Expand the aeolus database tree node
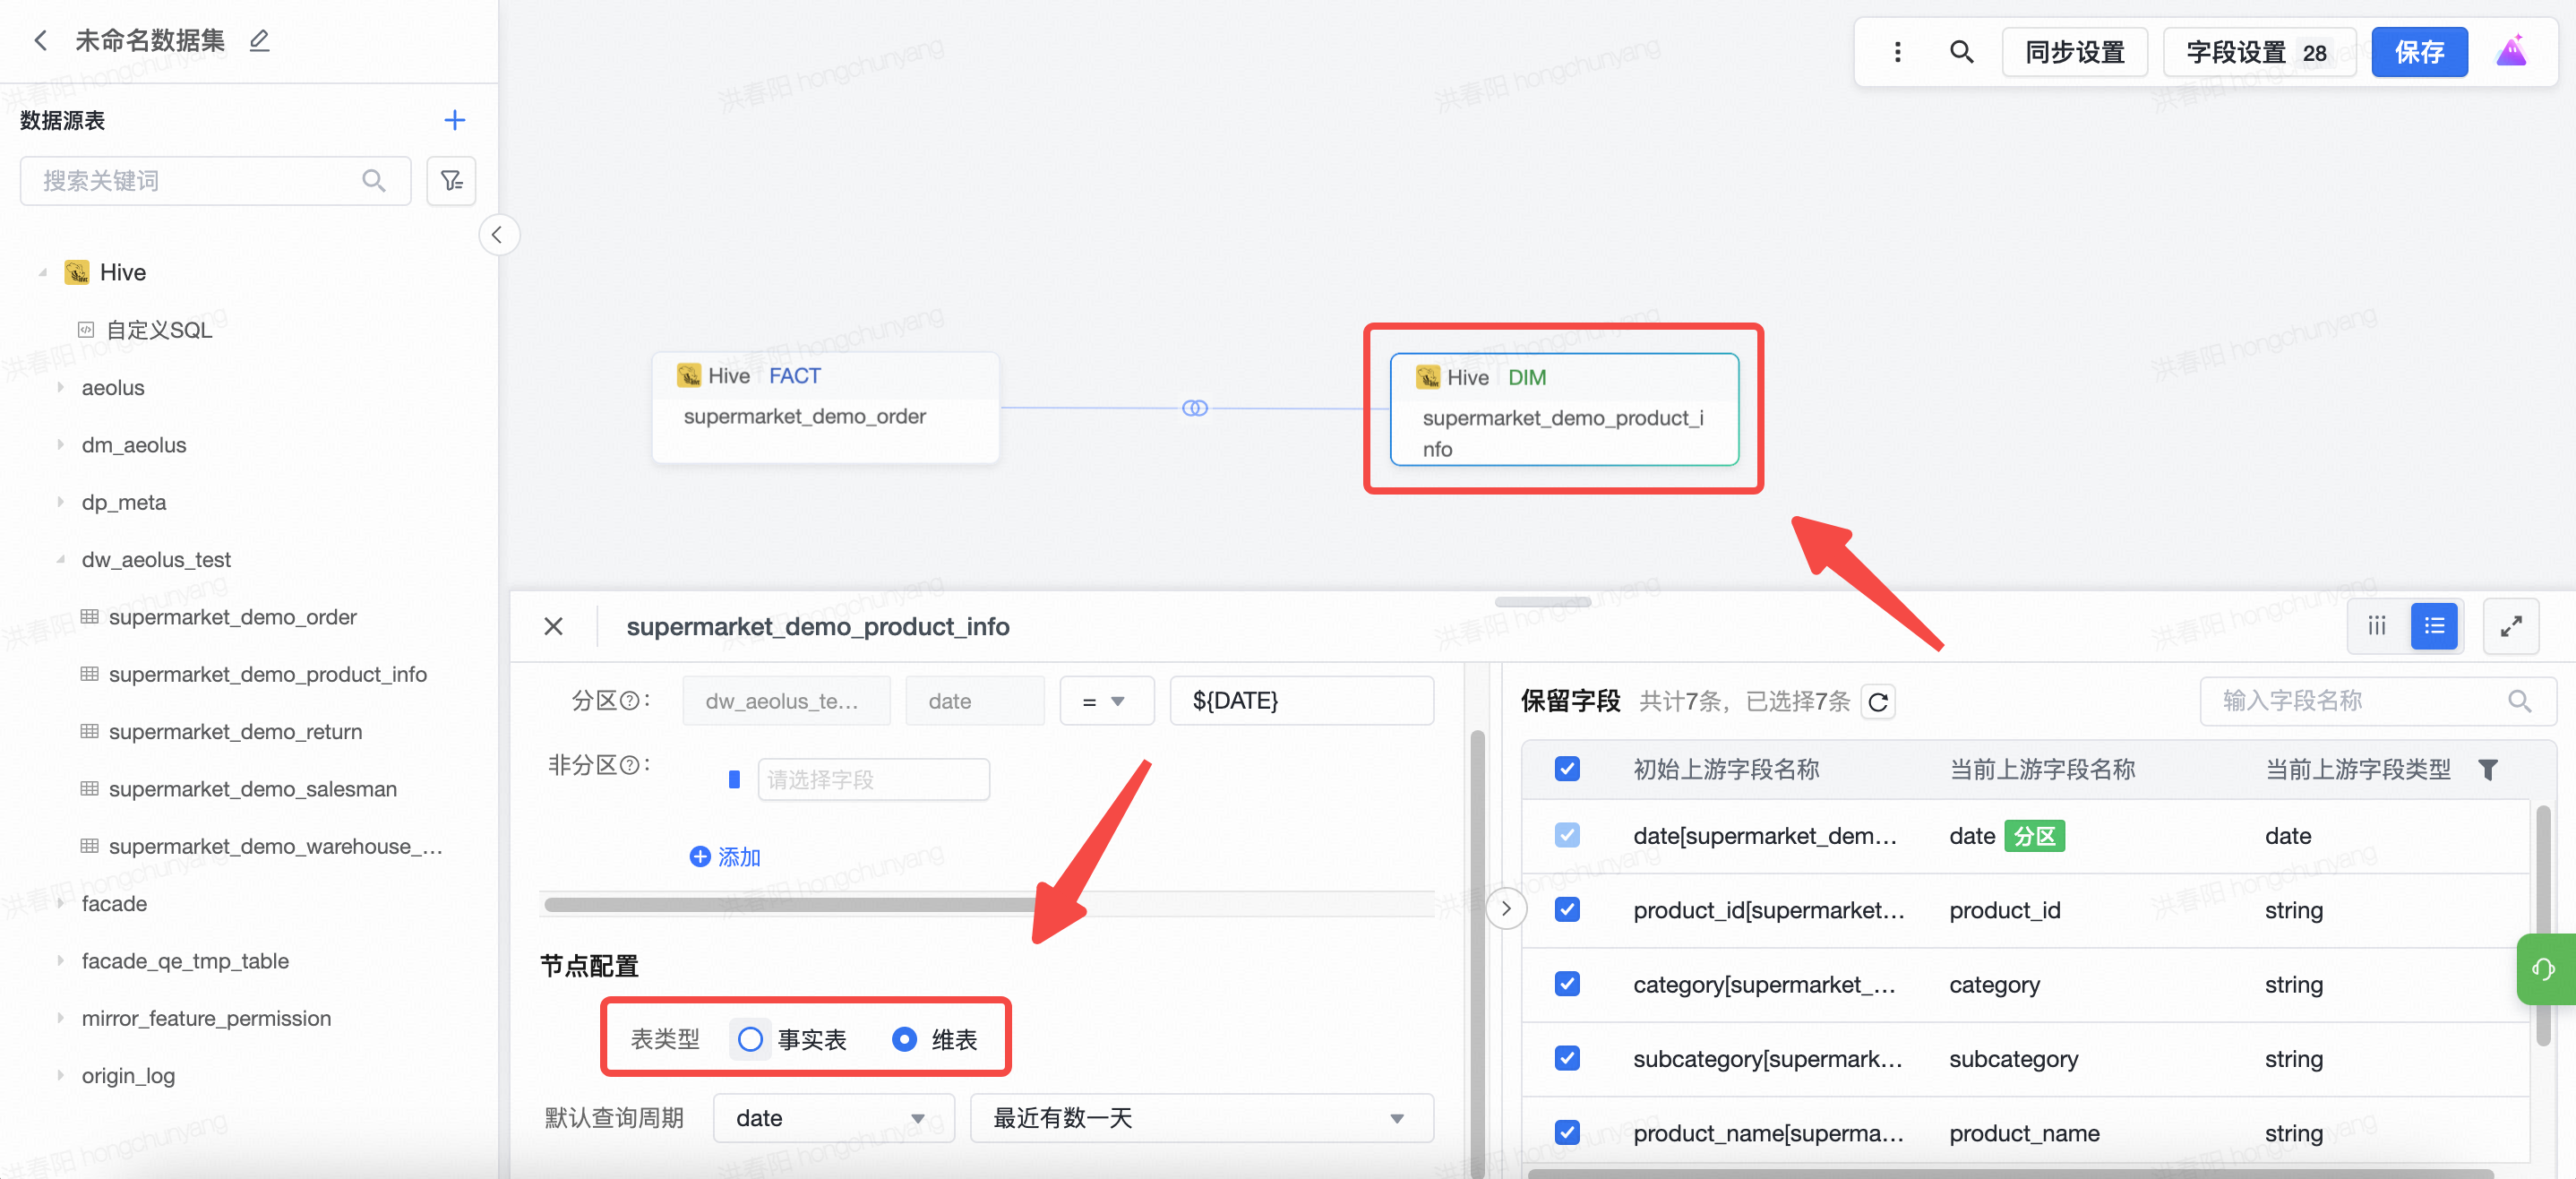This screenshot has width=2576, height=1179. tap(61, 387)
